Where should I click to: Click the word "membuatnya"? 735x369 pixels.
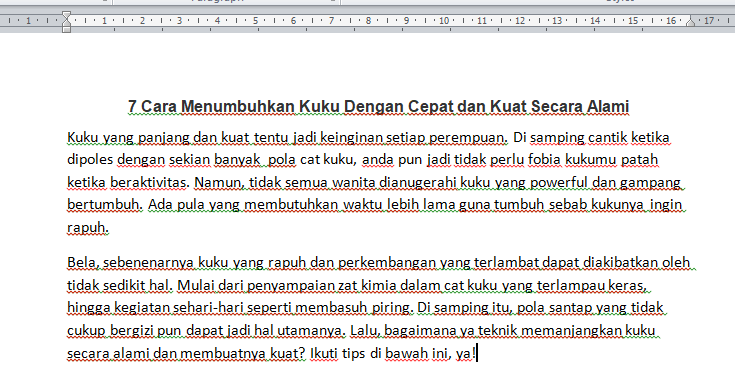pos(224,353)
